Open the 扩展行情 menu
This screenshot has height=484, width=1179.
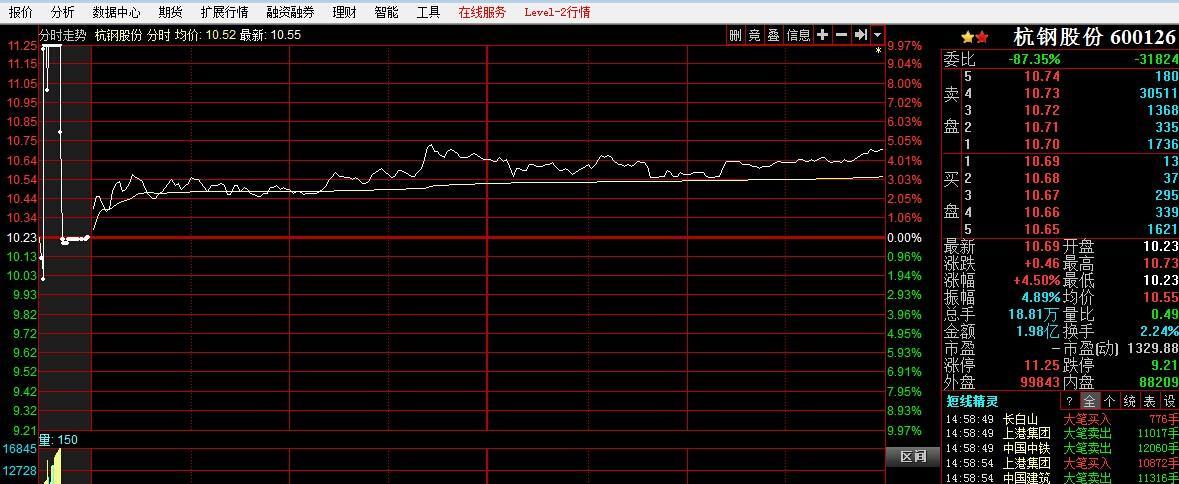click(x=224, y=12)
